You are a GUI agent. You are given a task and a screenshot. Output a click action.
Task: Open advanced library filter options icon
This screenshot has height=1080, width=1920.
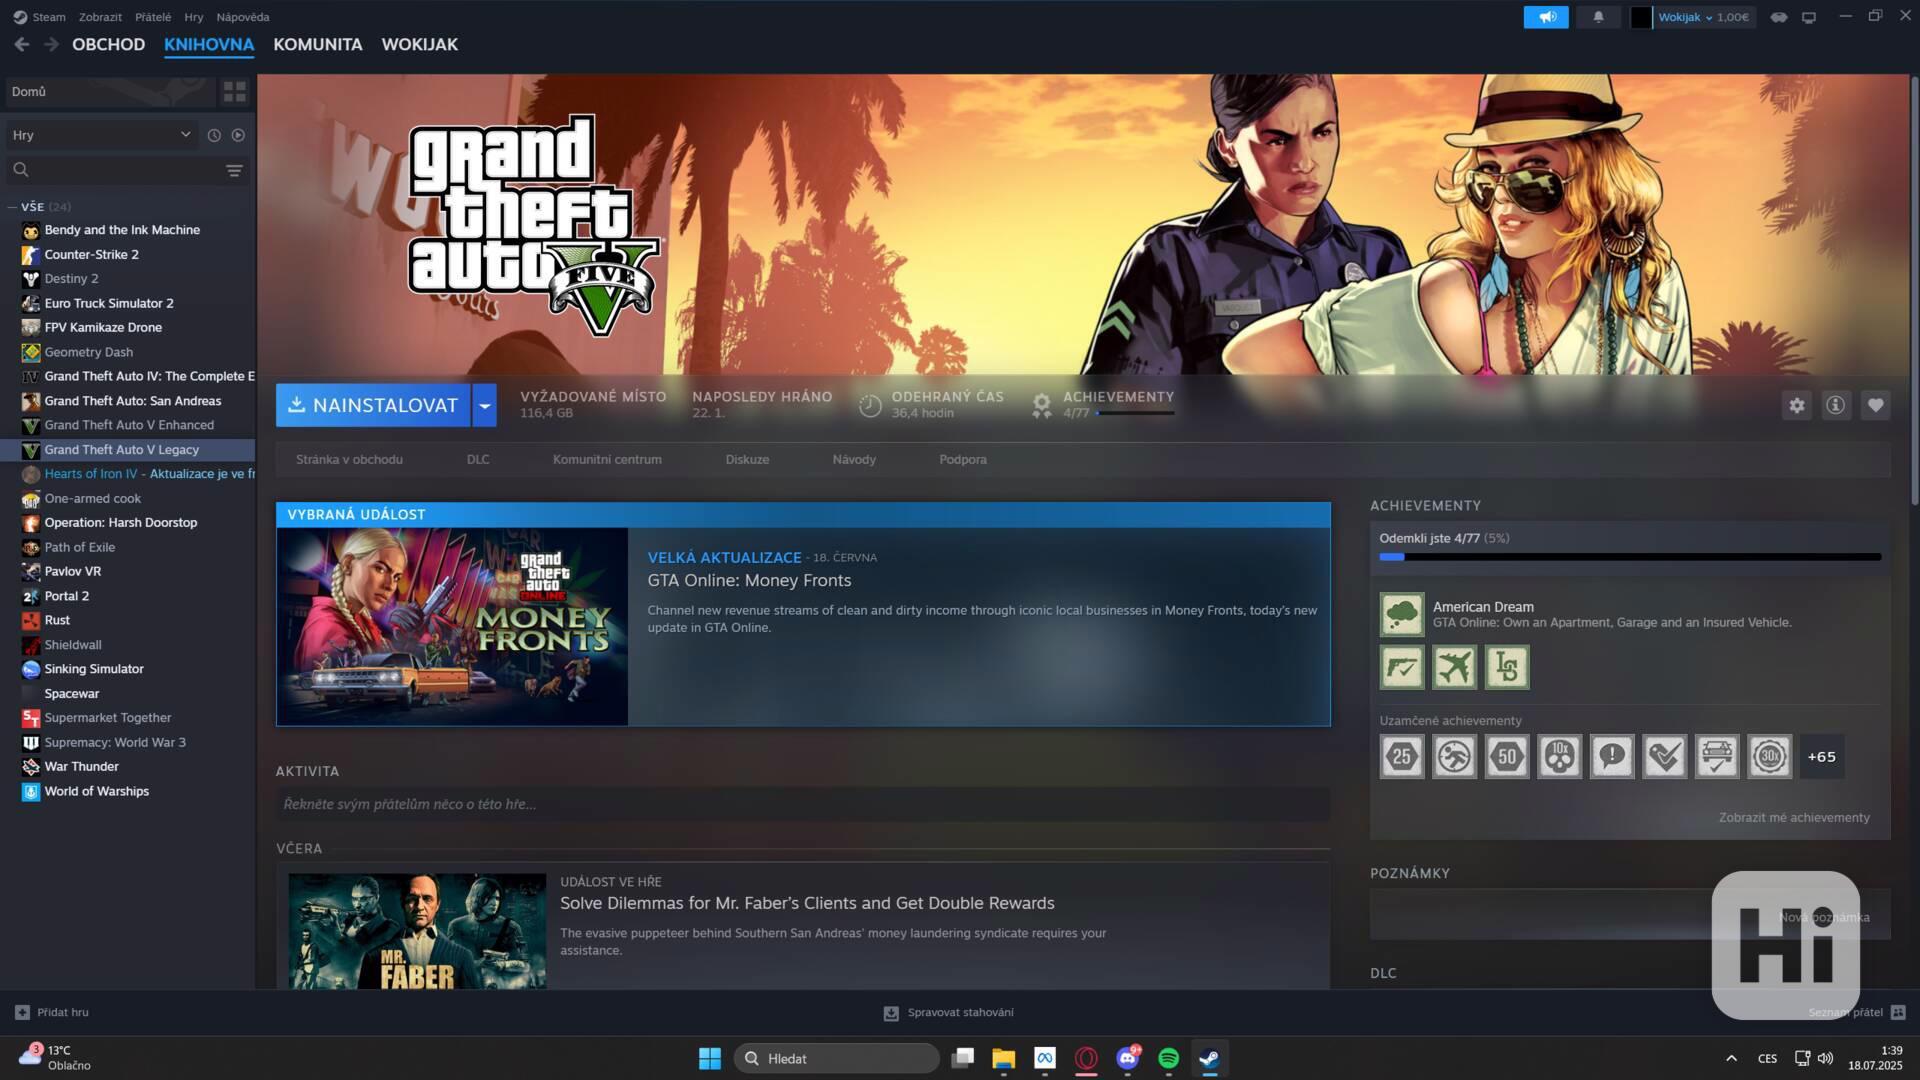[x=234, y=171]
